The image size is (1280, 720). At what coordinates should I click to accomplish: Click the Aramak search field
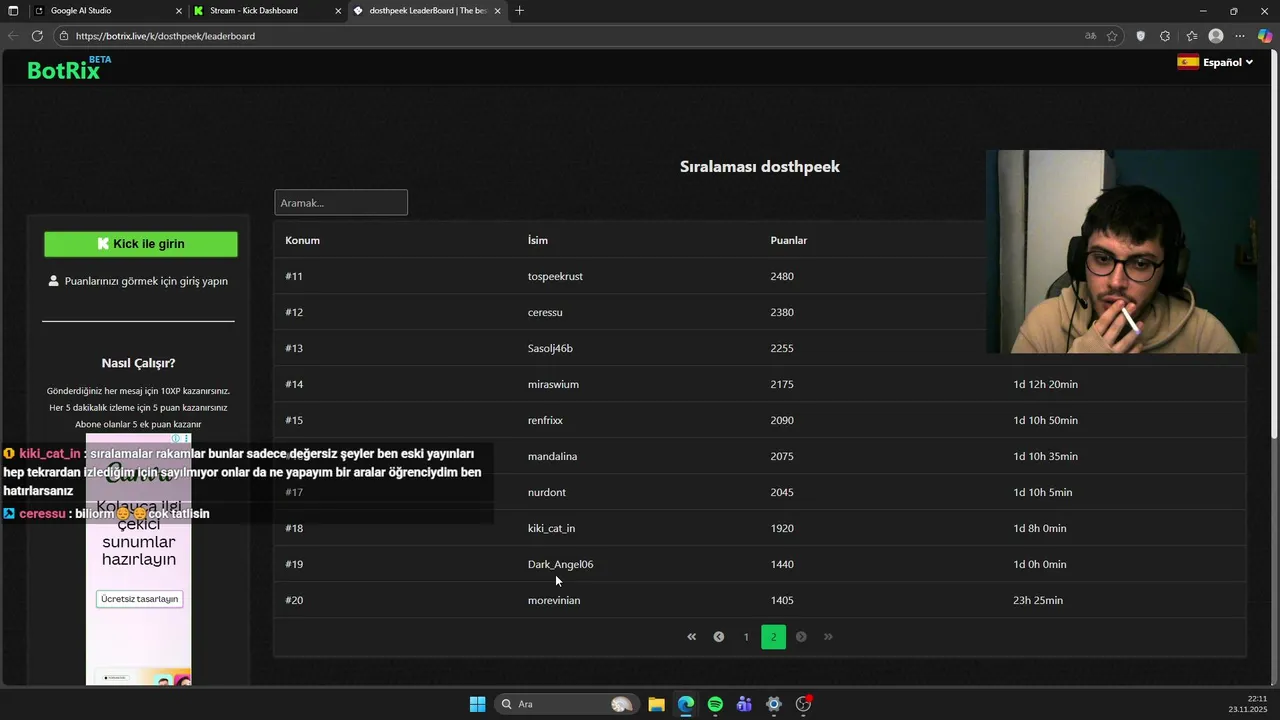click(x=341, y=202)
